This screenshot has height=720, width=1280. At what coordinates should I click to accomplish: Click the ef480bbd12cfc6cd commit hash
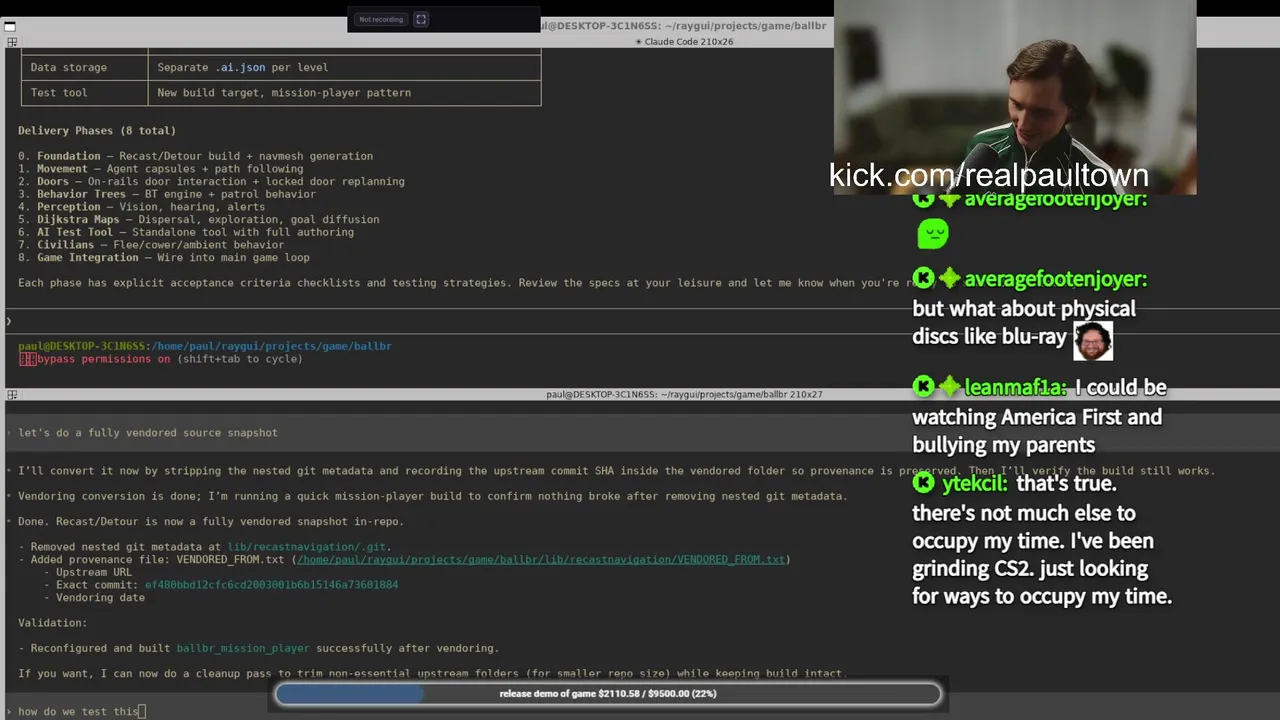tap(271, 585)
